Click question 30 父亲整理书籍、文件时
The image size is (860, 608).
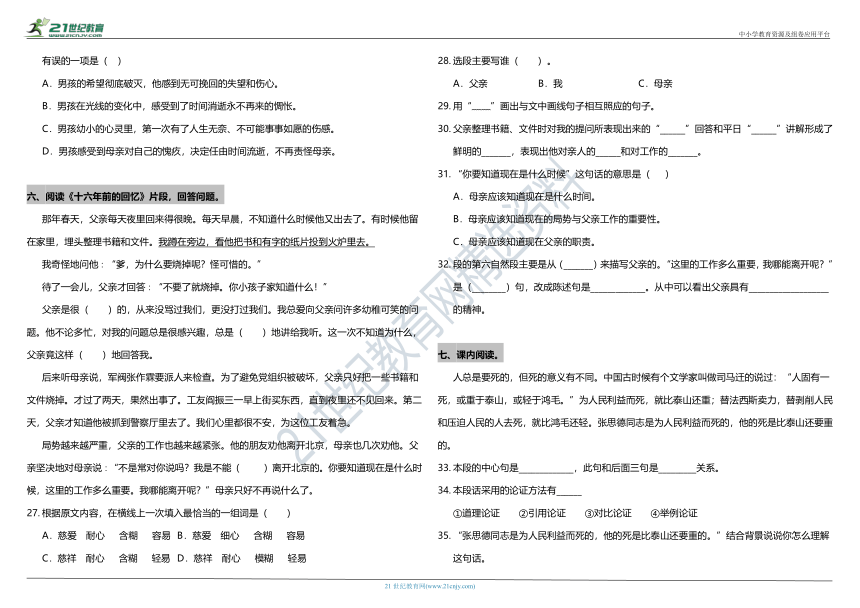(x=635, y=140)
